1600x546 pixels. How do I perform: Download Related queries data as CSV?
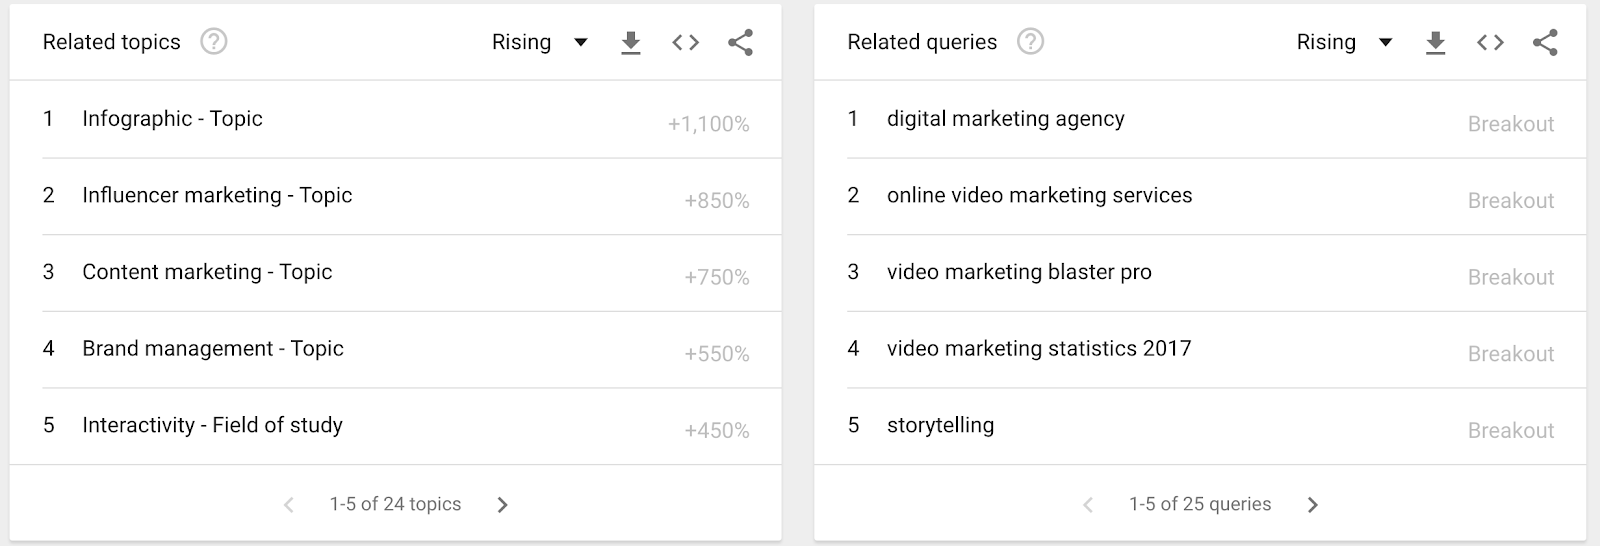click(1435, 43)
